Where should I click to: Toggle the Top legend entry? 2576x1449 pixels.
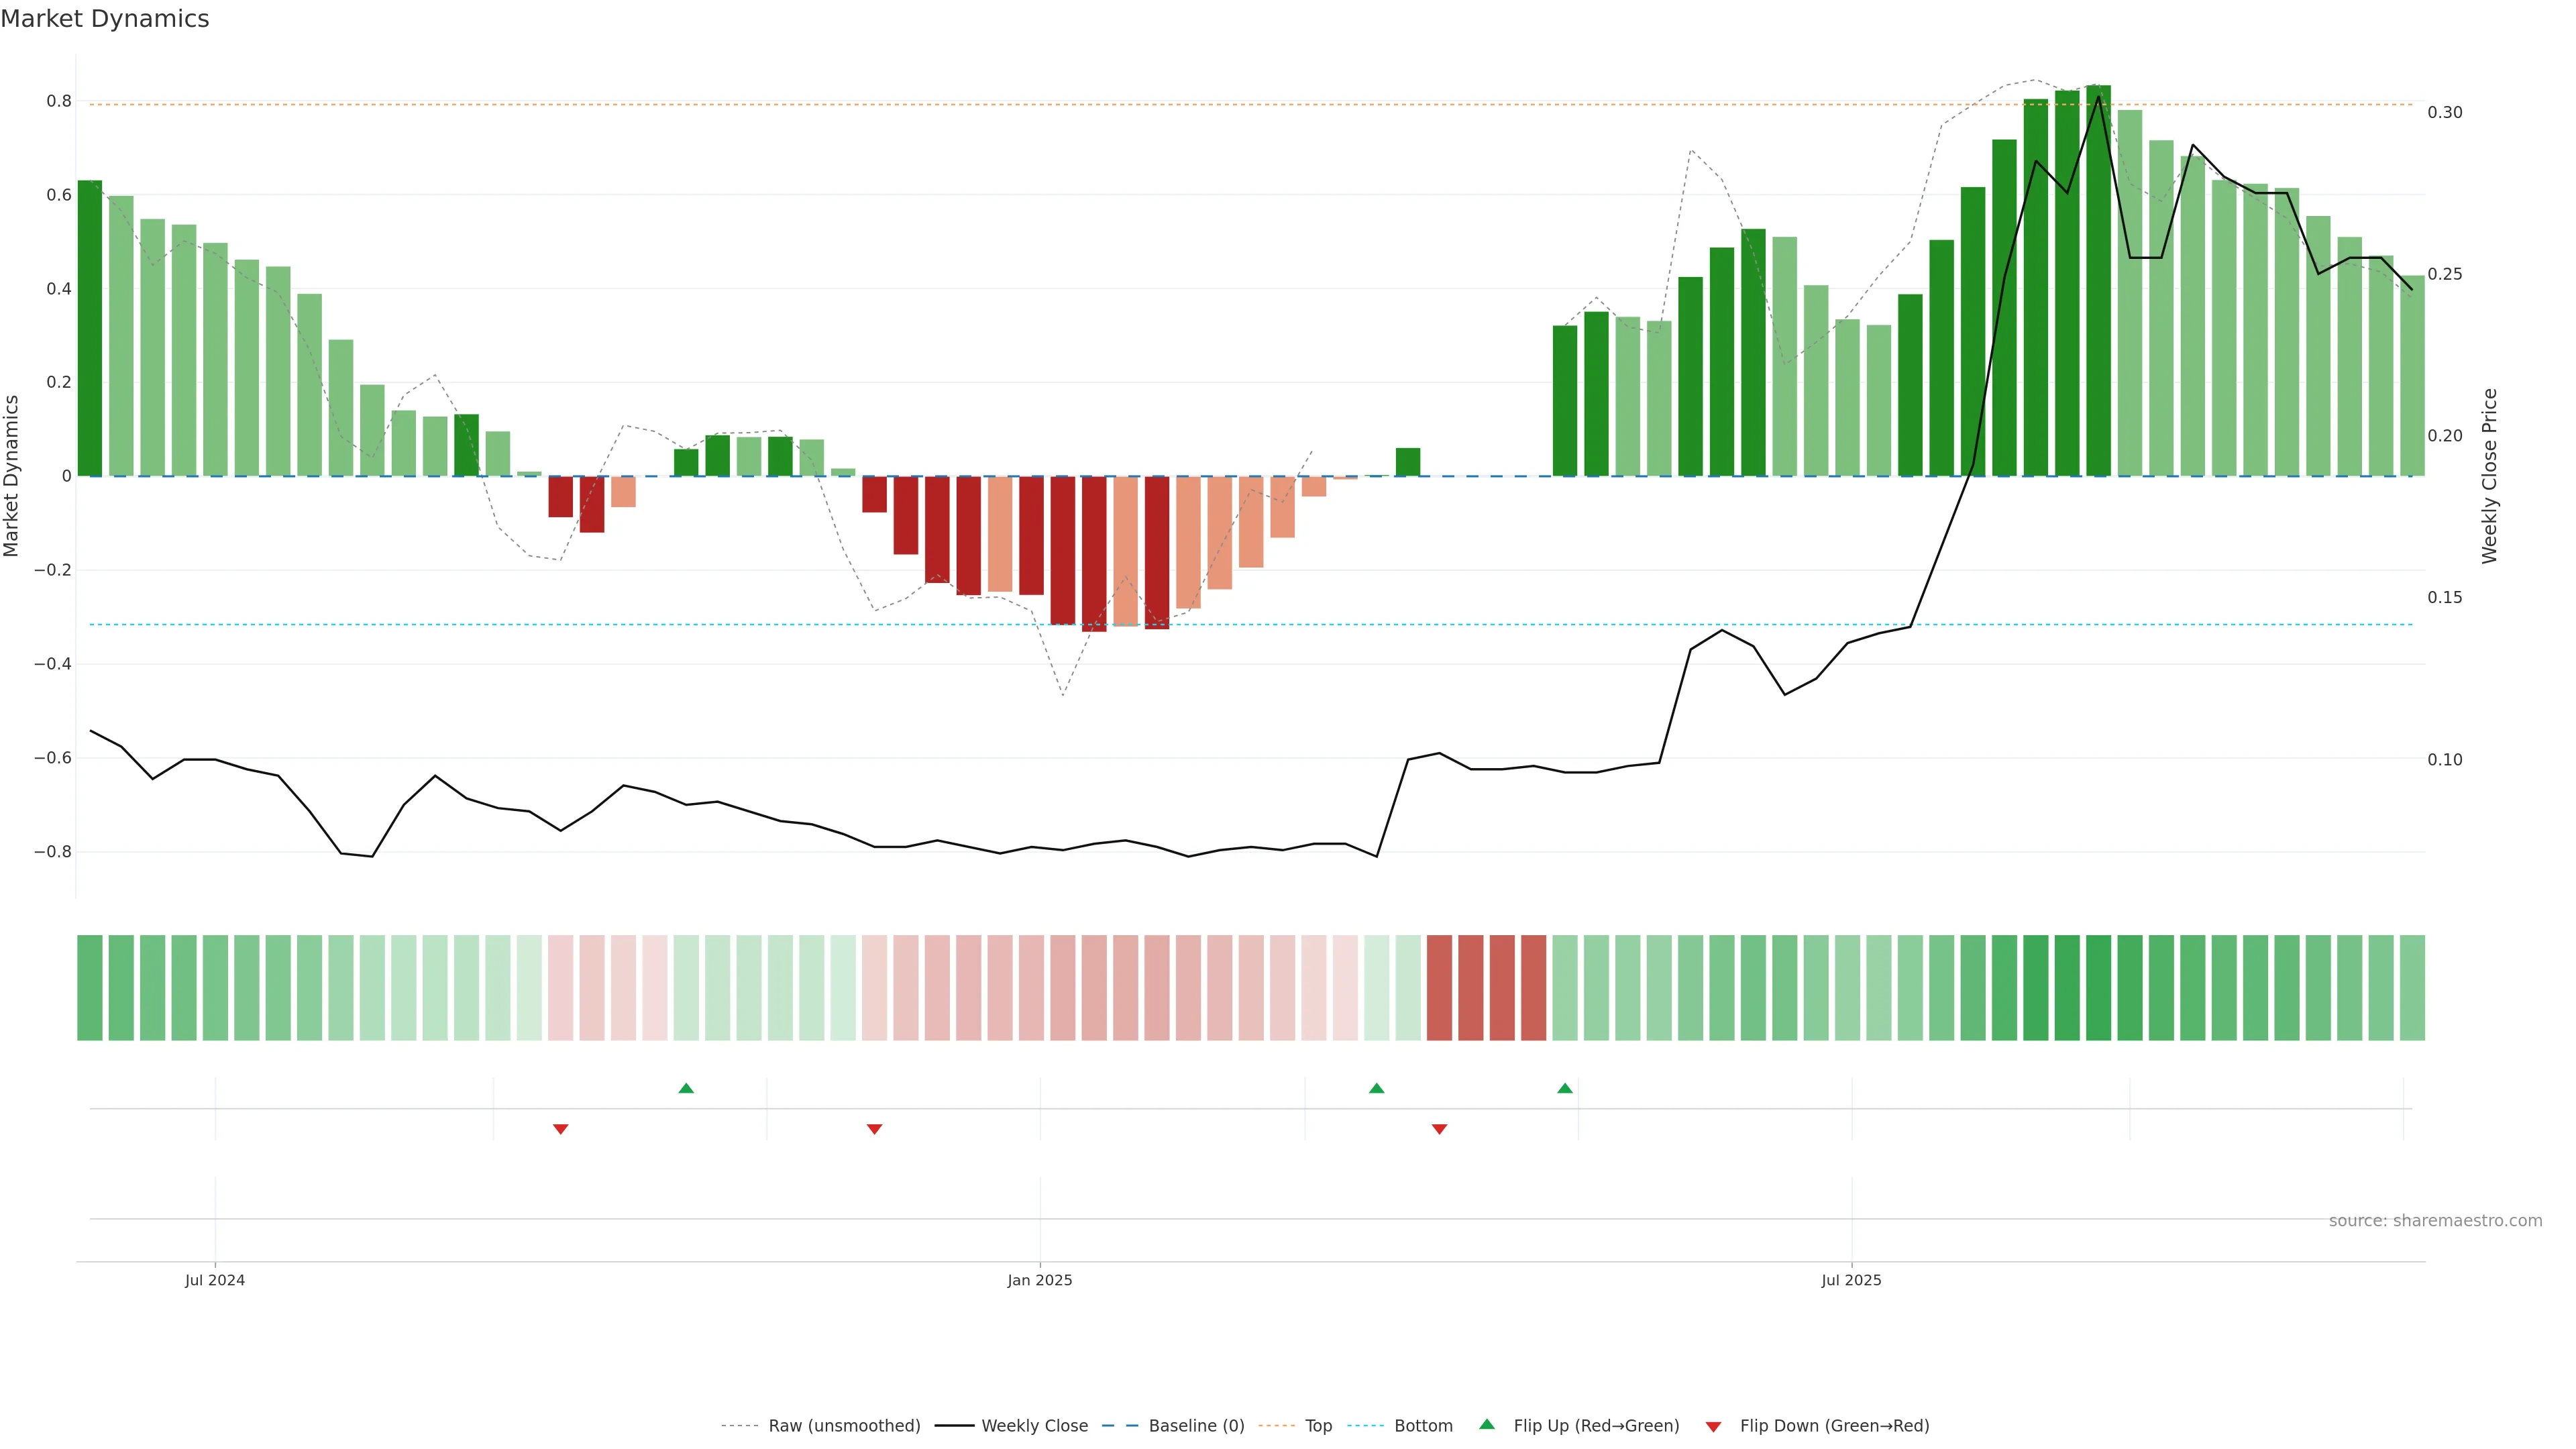[x=1318, y=1426]
